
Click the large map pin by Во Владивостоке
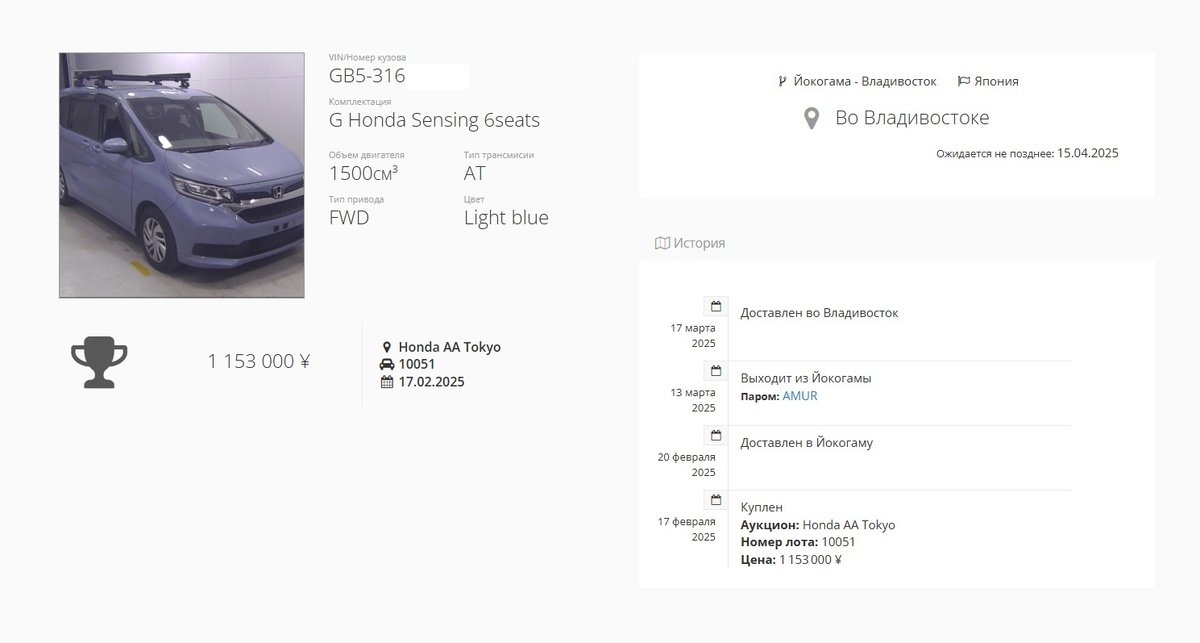tap(813, 119)
